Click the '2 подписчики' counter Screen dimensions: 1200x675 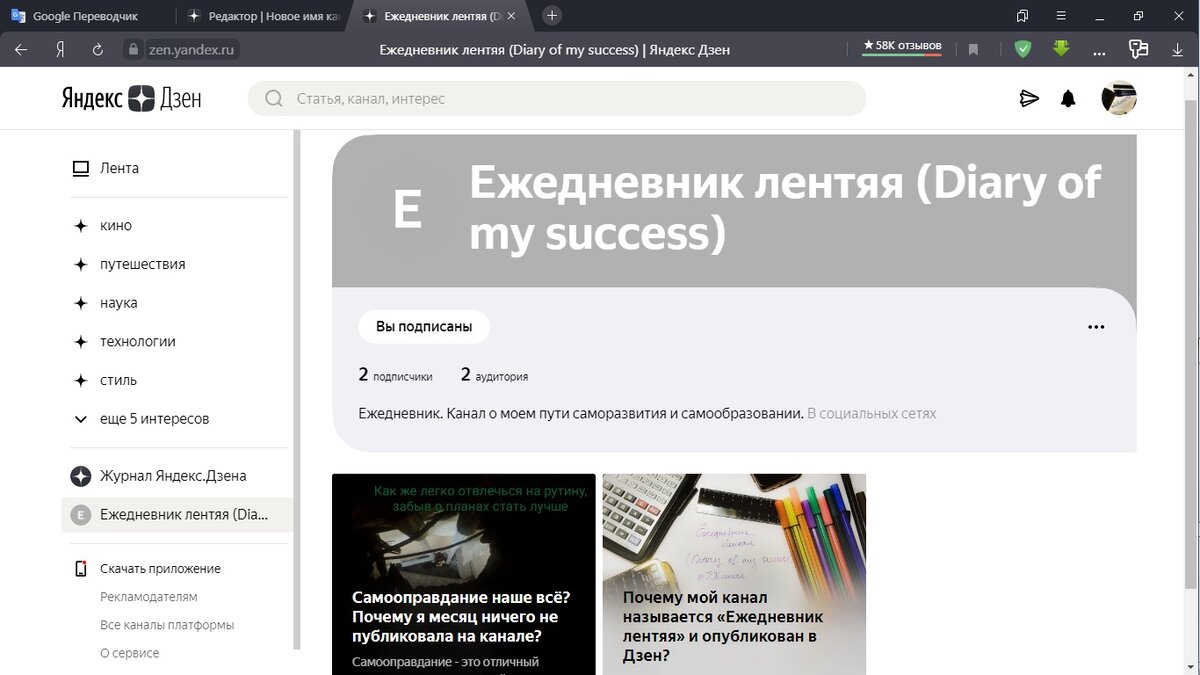click(x=395, y=376)
